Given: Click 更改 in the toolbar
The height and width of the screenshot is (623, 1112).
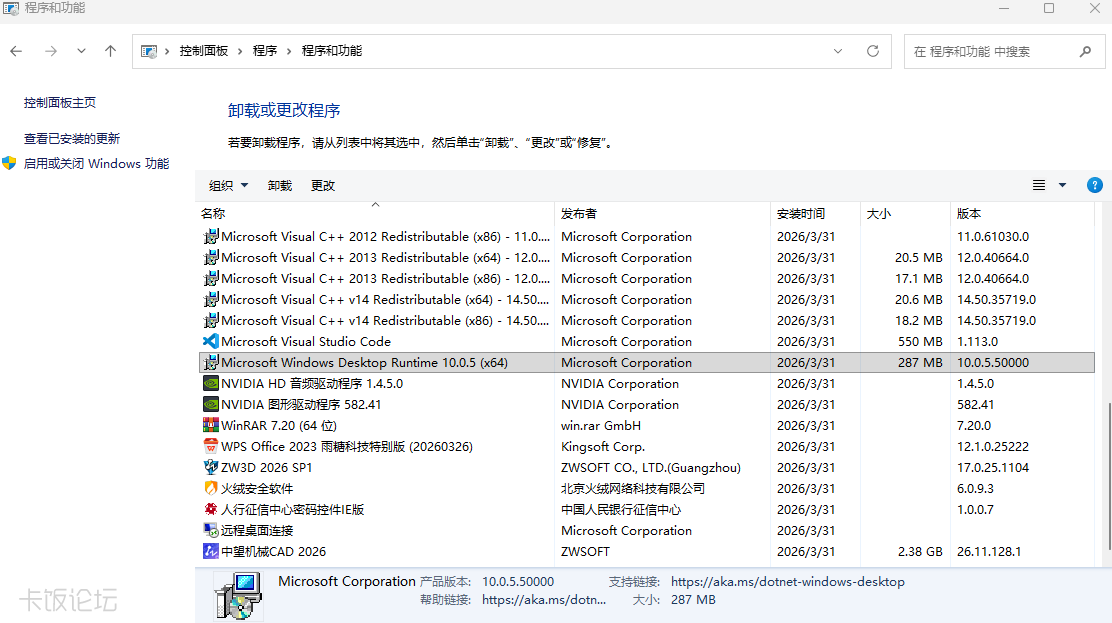Looking at the screenshot, I should click(x=323, y=185).
